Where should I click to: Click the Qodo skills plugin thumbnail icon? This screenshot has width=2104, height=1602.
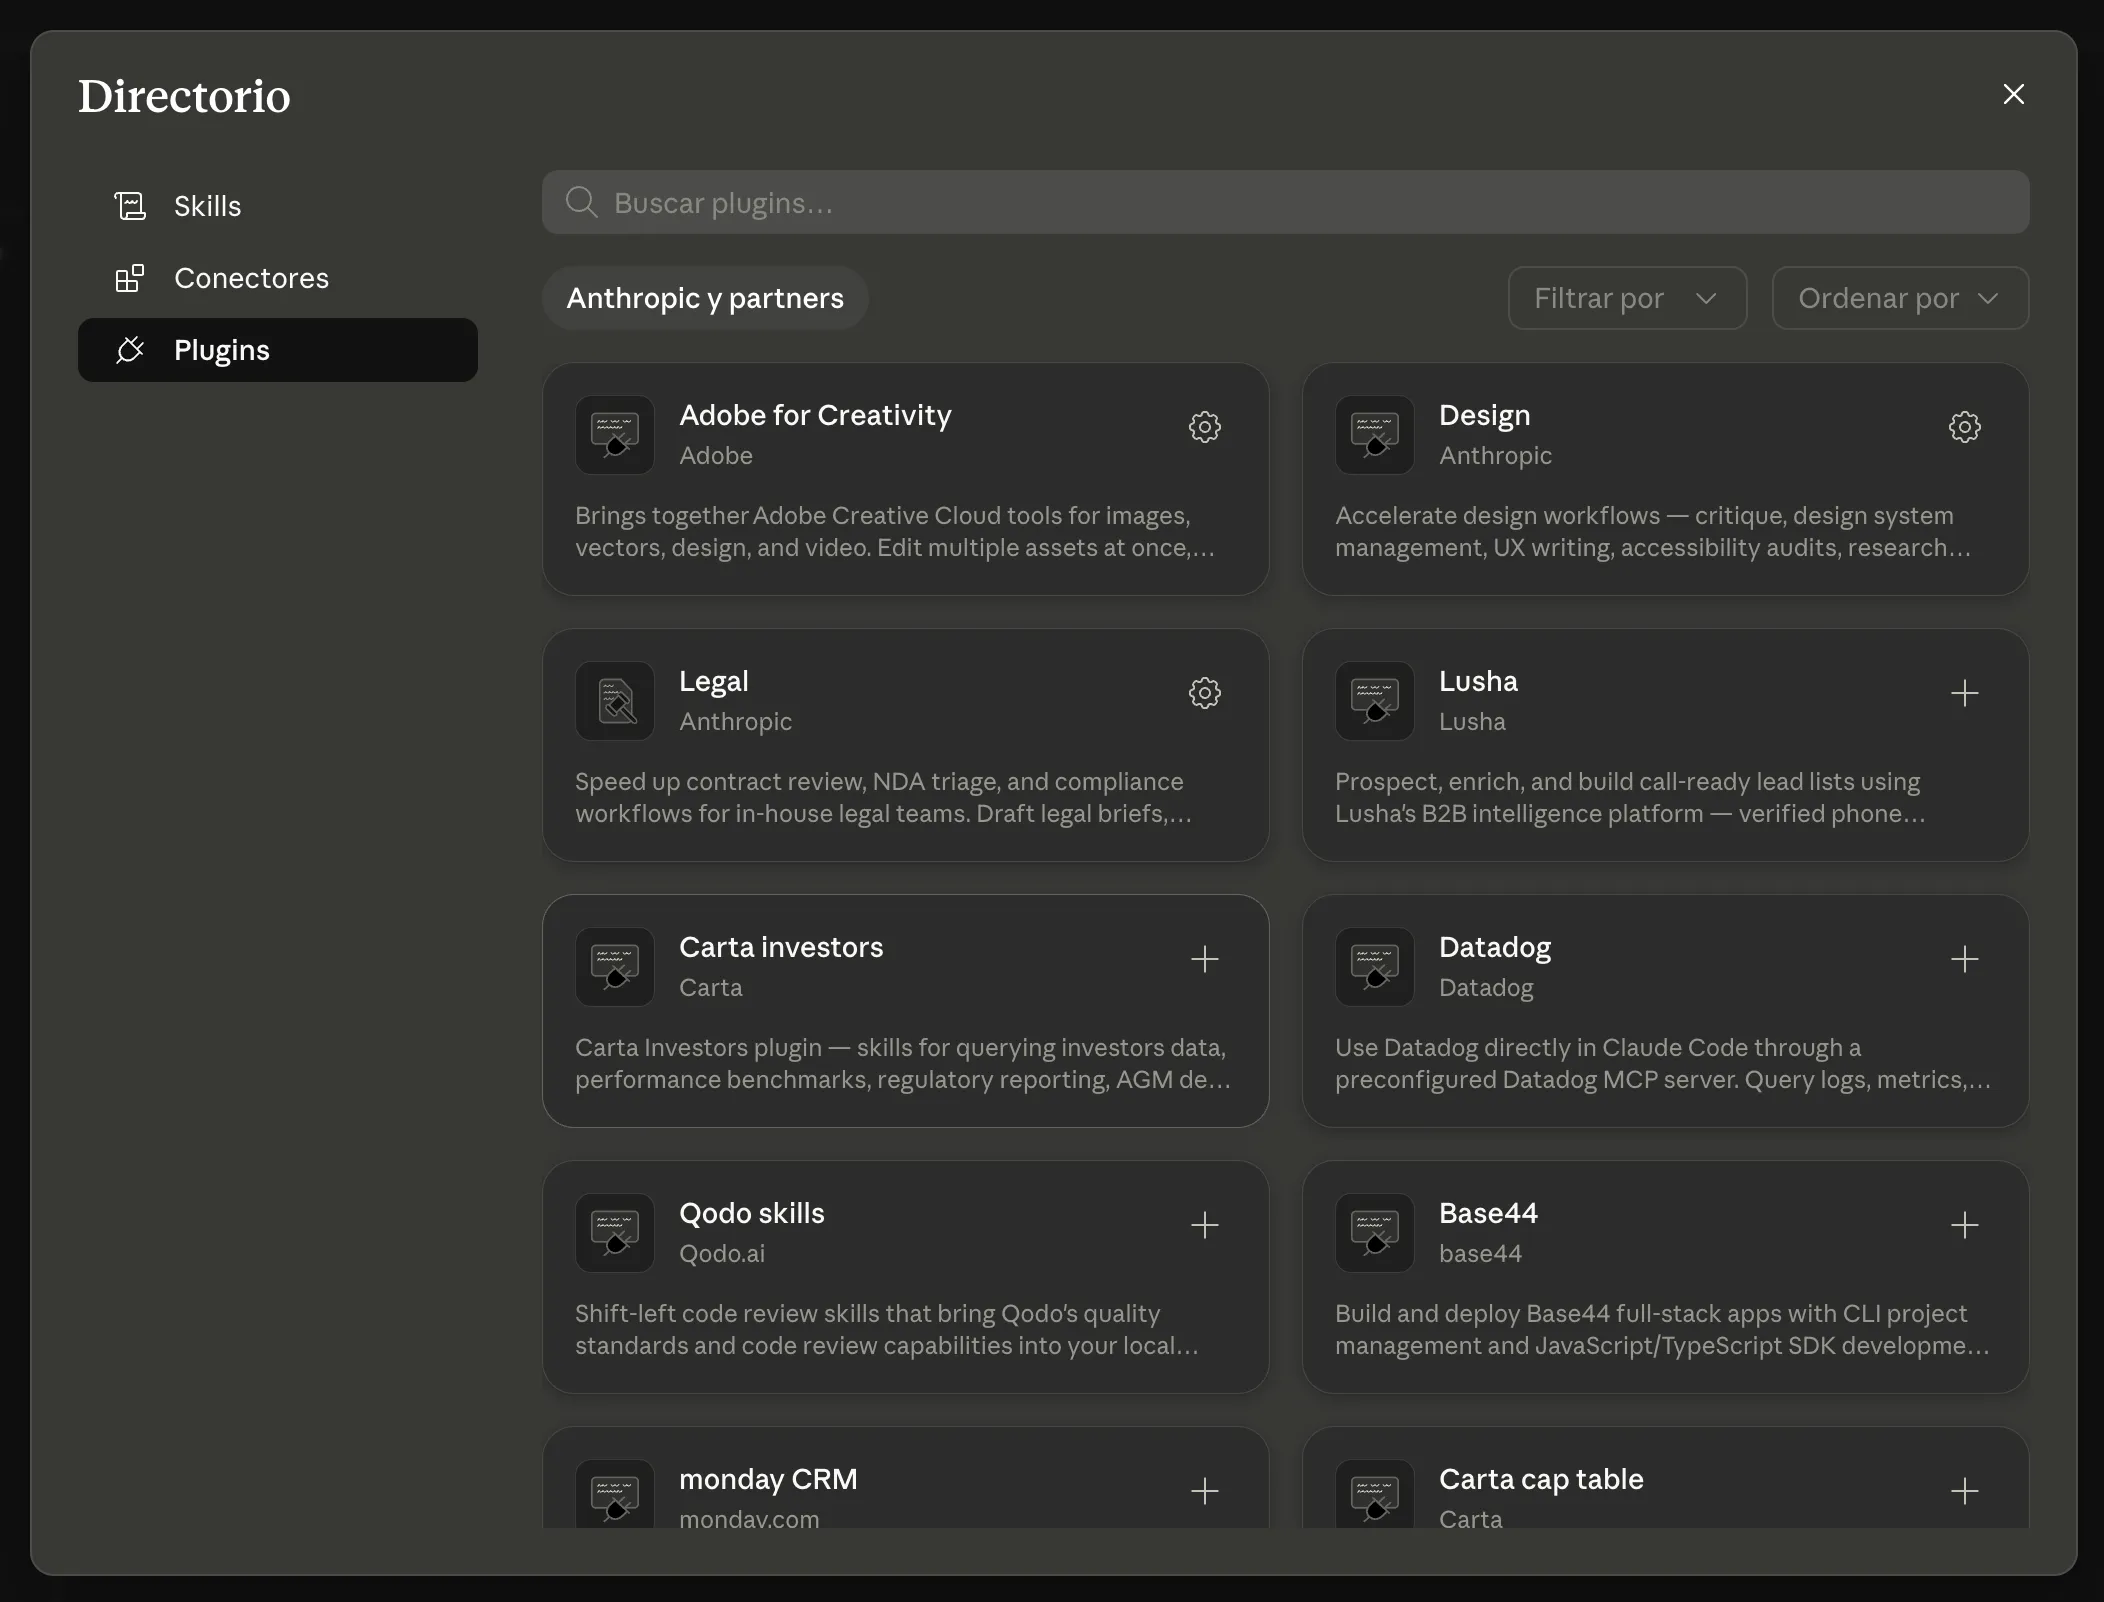tap(615, 1233)
